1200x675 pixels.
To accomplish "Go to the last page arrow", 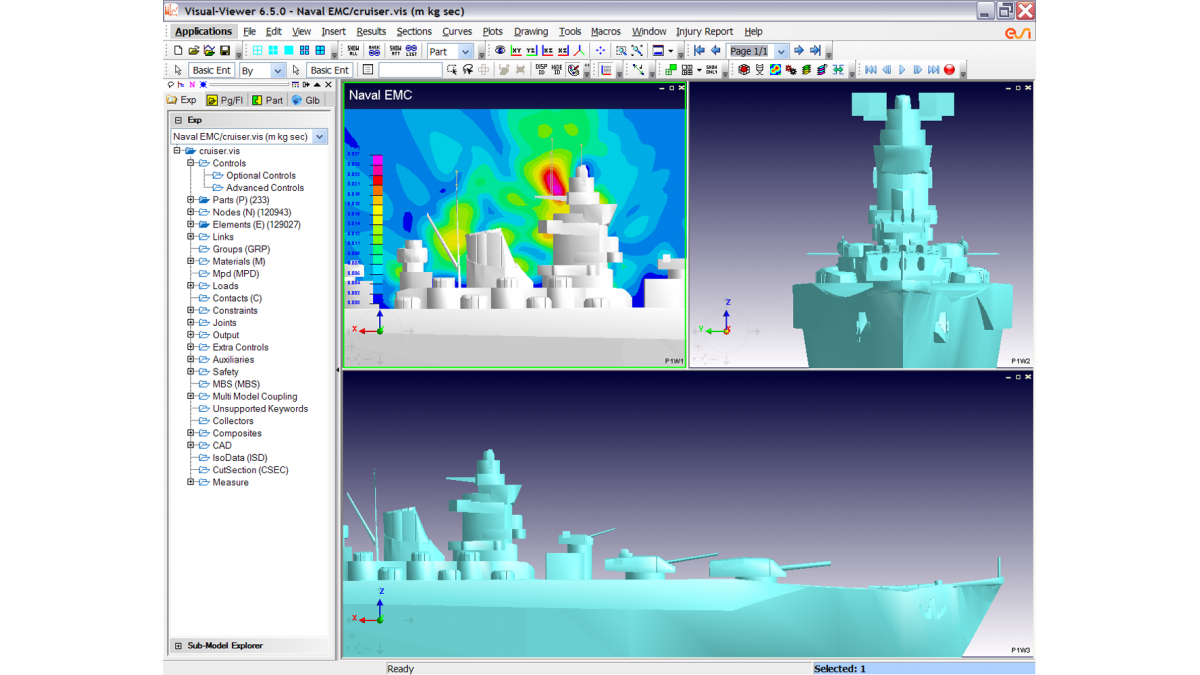I will coord(815,51).
